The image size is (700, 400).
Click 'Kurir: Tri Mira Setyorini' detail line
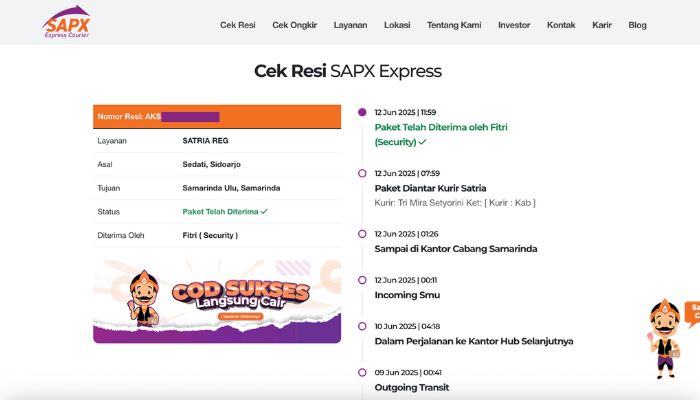point(455,203)
